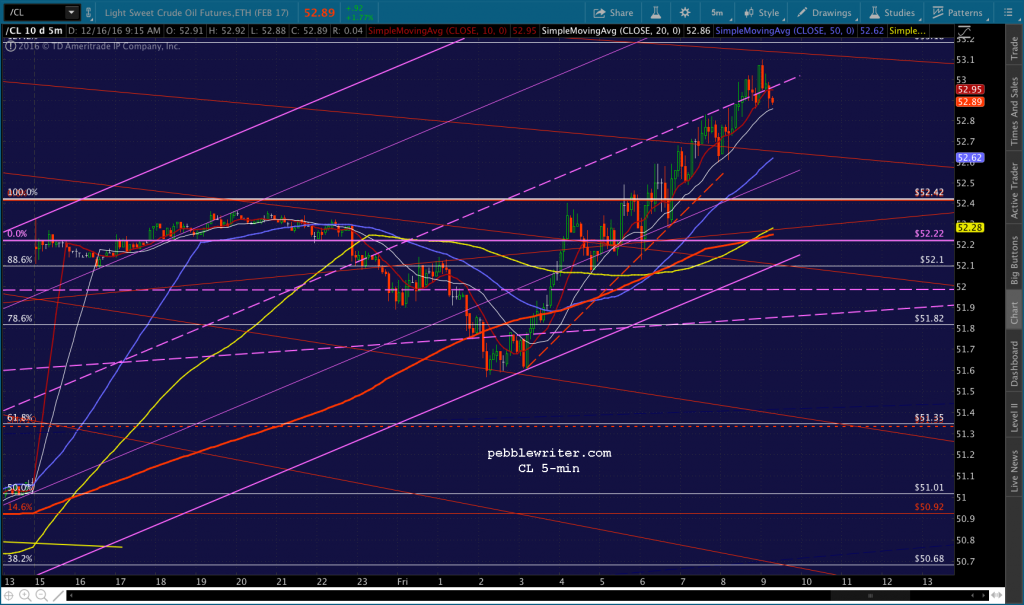Click the zoom in magnifier icon

(25, 595)
